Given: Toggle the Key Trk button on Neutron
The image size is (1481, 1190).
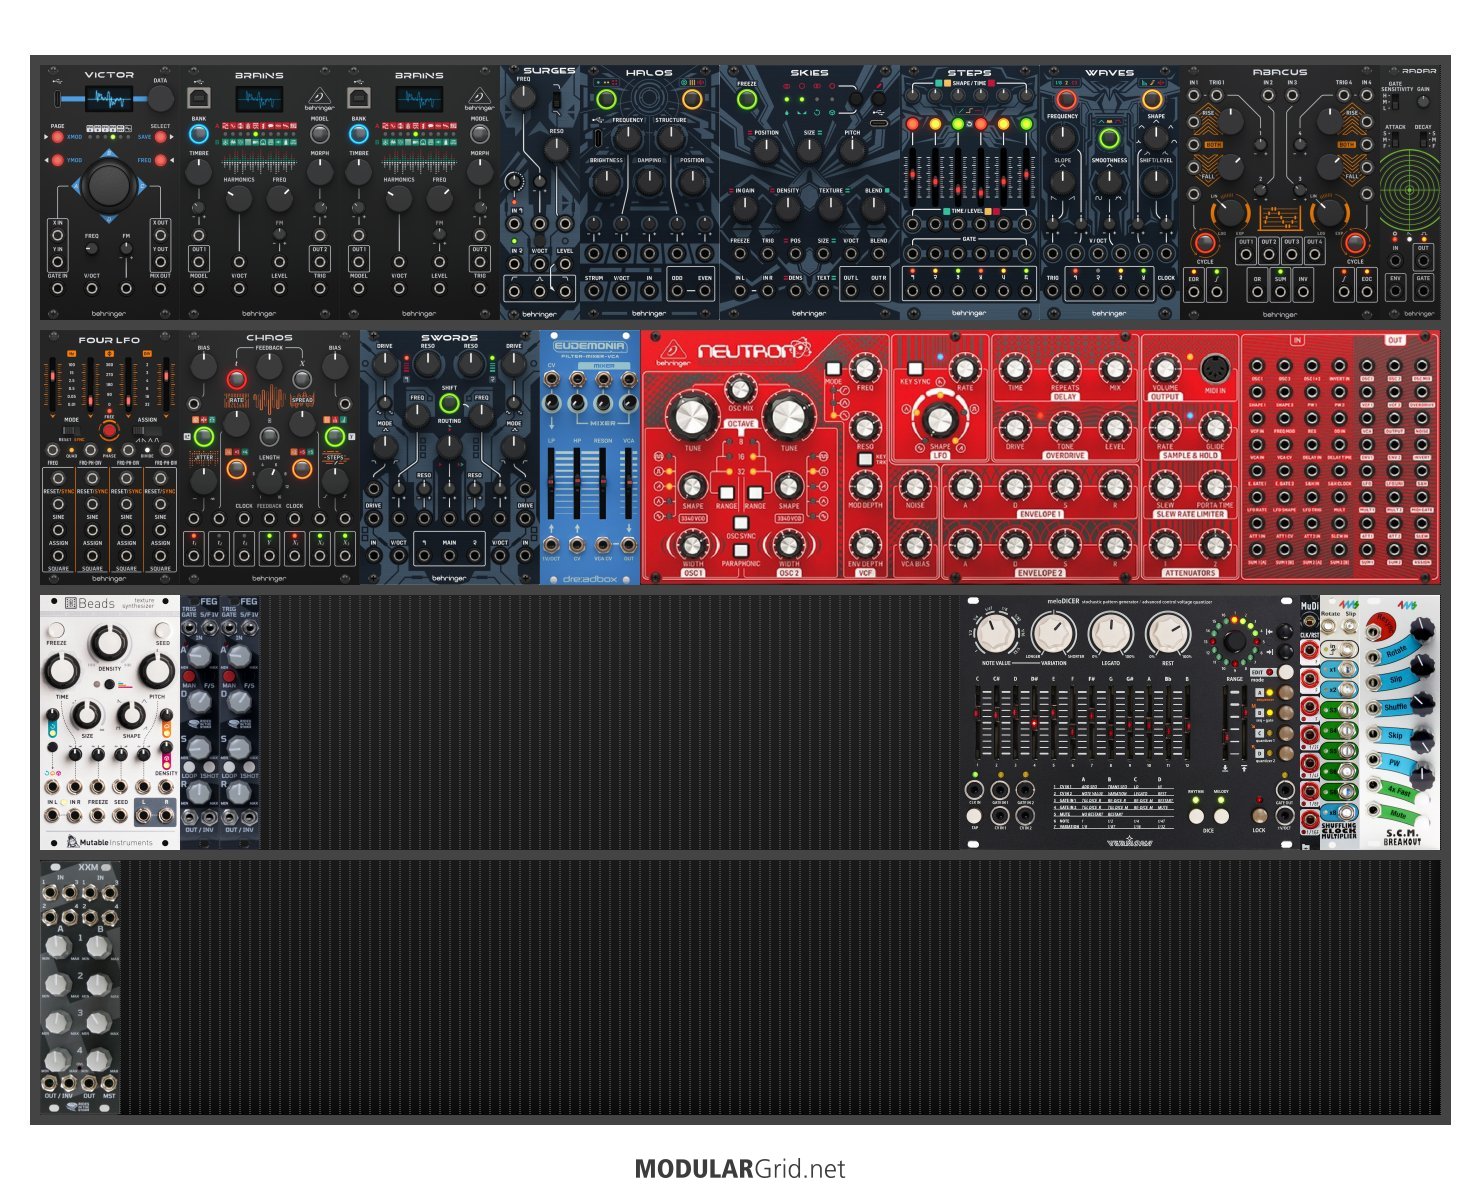Looking at the screenshot, I should [865, 459].
